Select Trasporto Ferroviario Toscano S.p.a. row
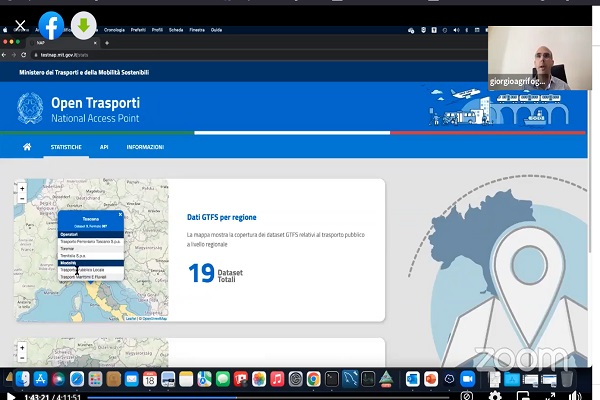600x400 pixels. (91, 242)
